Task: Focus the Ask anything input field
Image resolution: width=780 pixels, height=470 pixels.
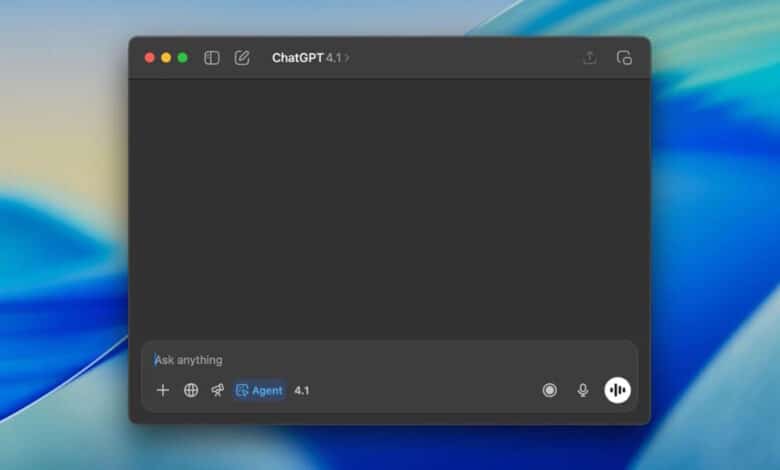Action: pos(388,360)
